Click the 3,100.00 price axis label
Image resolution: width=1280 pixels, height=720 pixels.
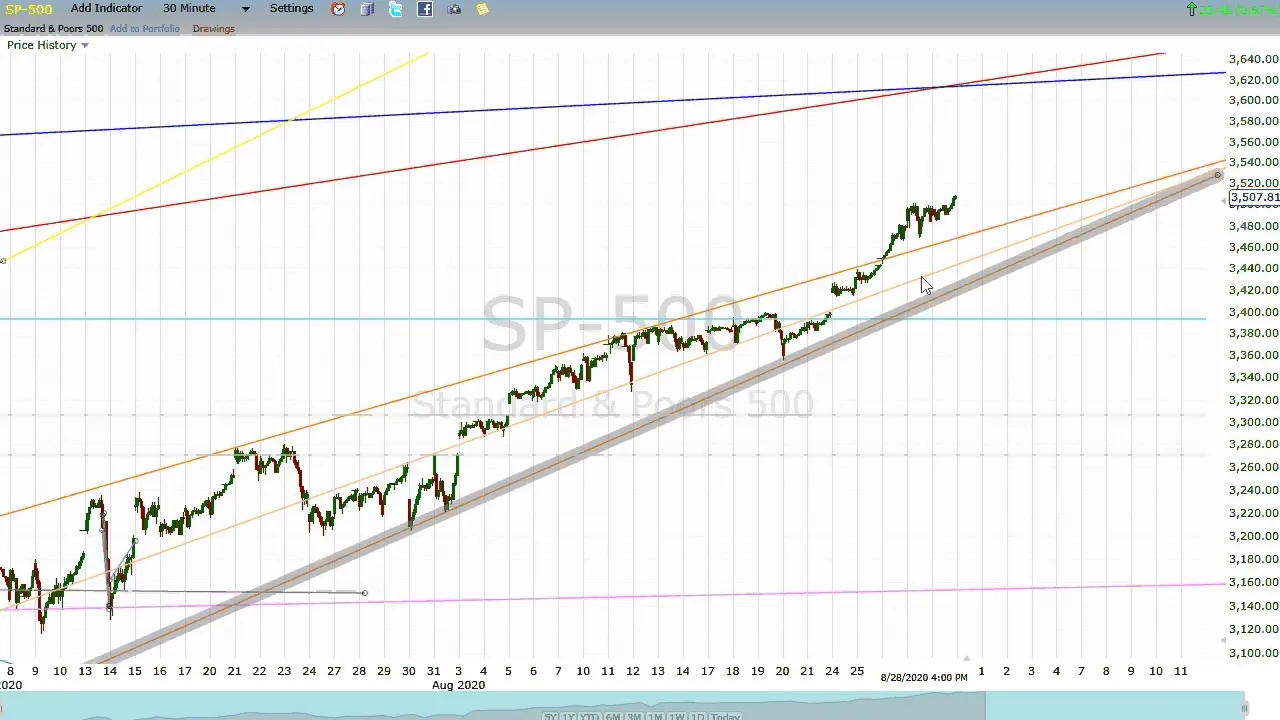pyautogui.click(x=1254, y=653)
